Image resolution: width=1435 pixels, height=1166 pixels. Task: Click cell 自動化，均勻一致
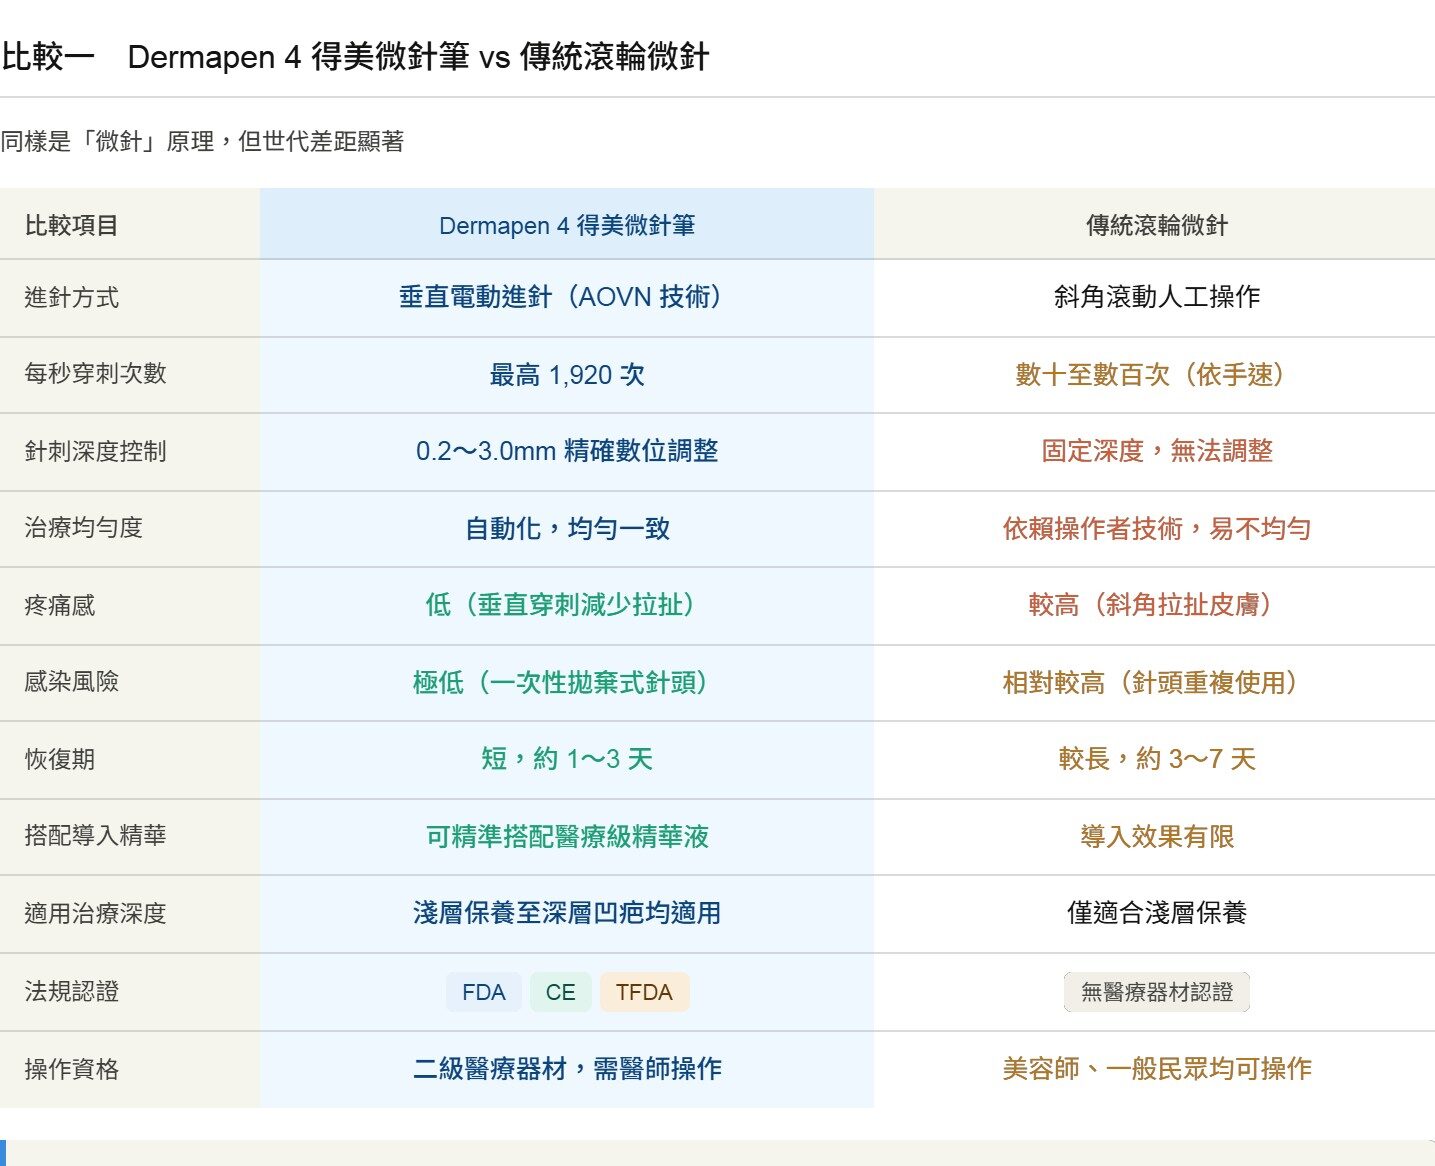point(567,529)
